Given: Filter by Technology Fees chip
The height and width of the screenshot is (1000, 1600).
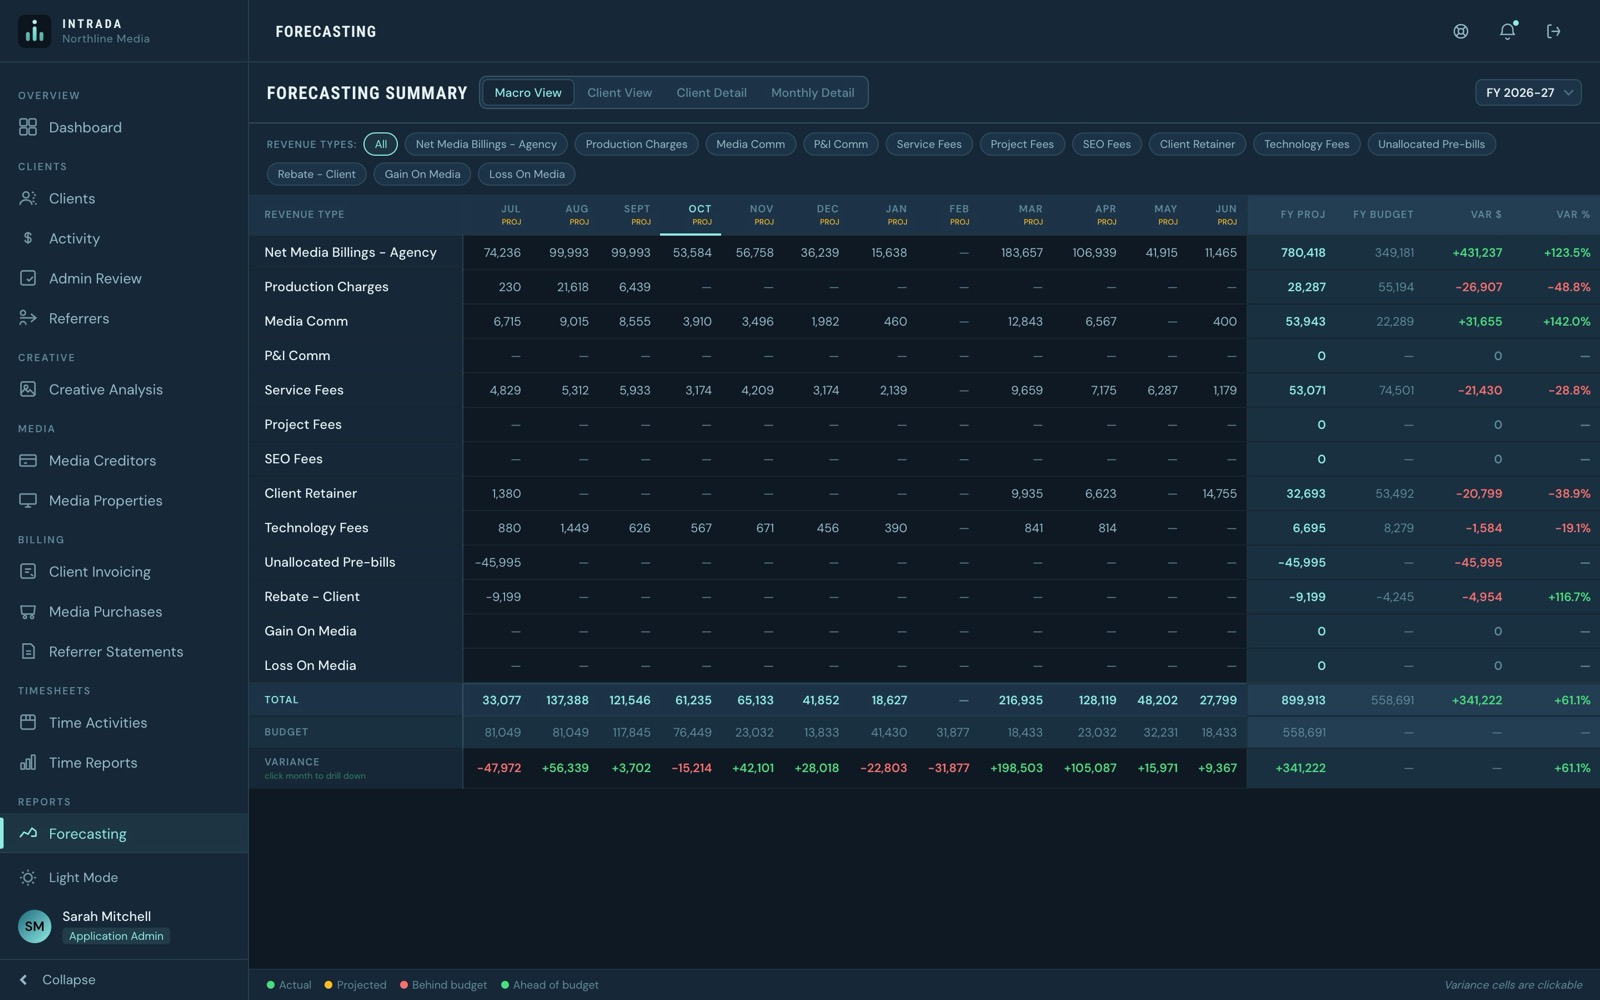Looking at the screenshot, I should (1306, 144).
